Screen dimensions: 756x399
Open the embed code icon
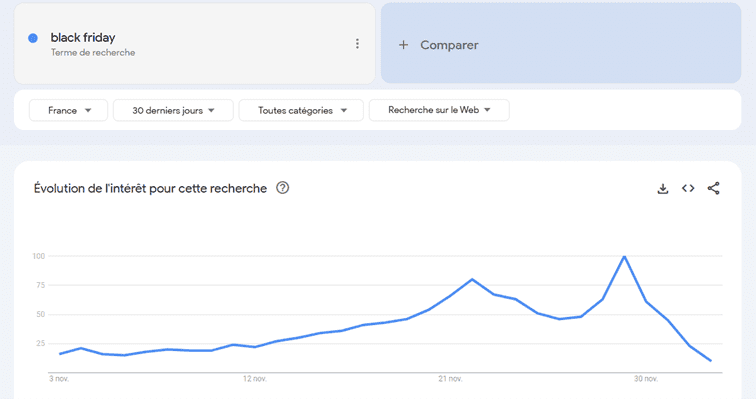point(688,188)
